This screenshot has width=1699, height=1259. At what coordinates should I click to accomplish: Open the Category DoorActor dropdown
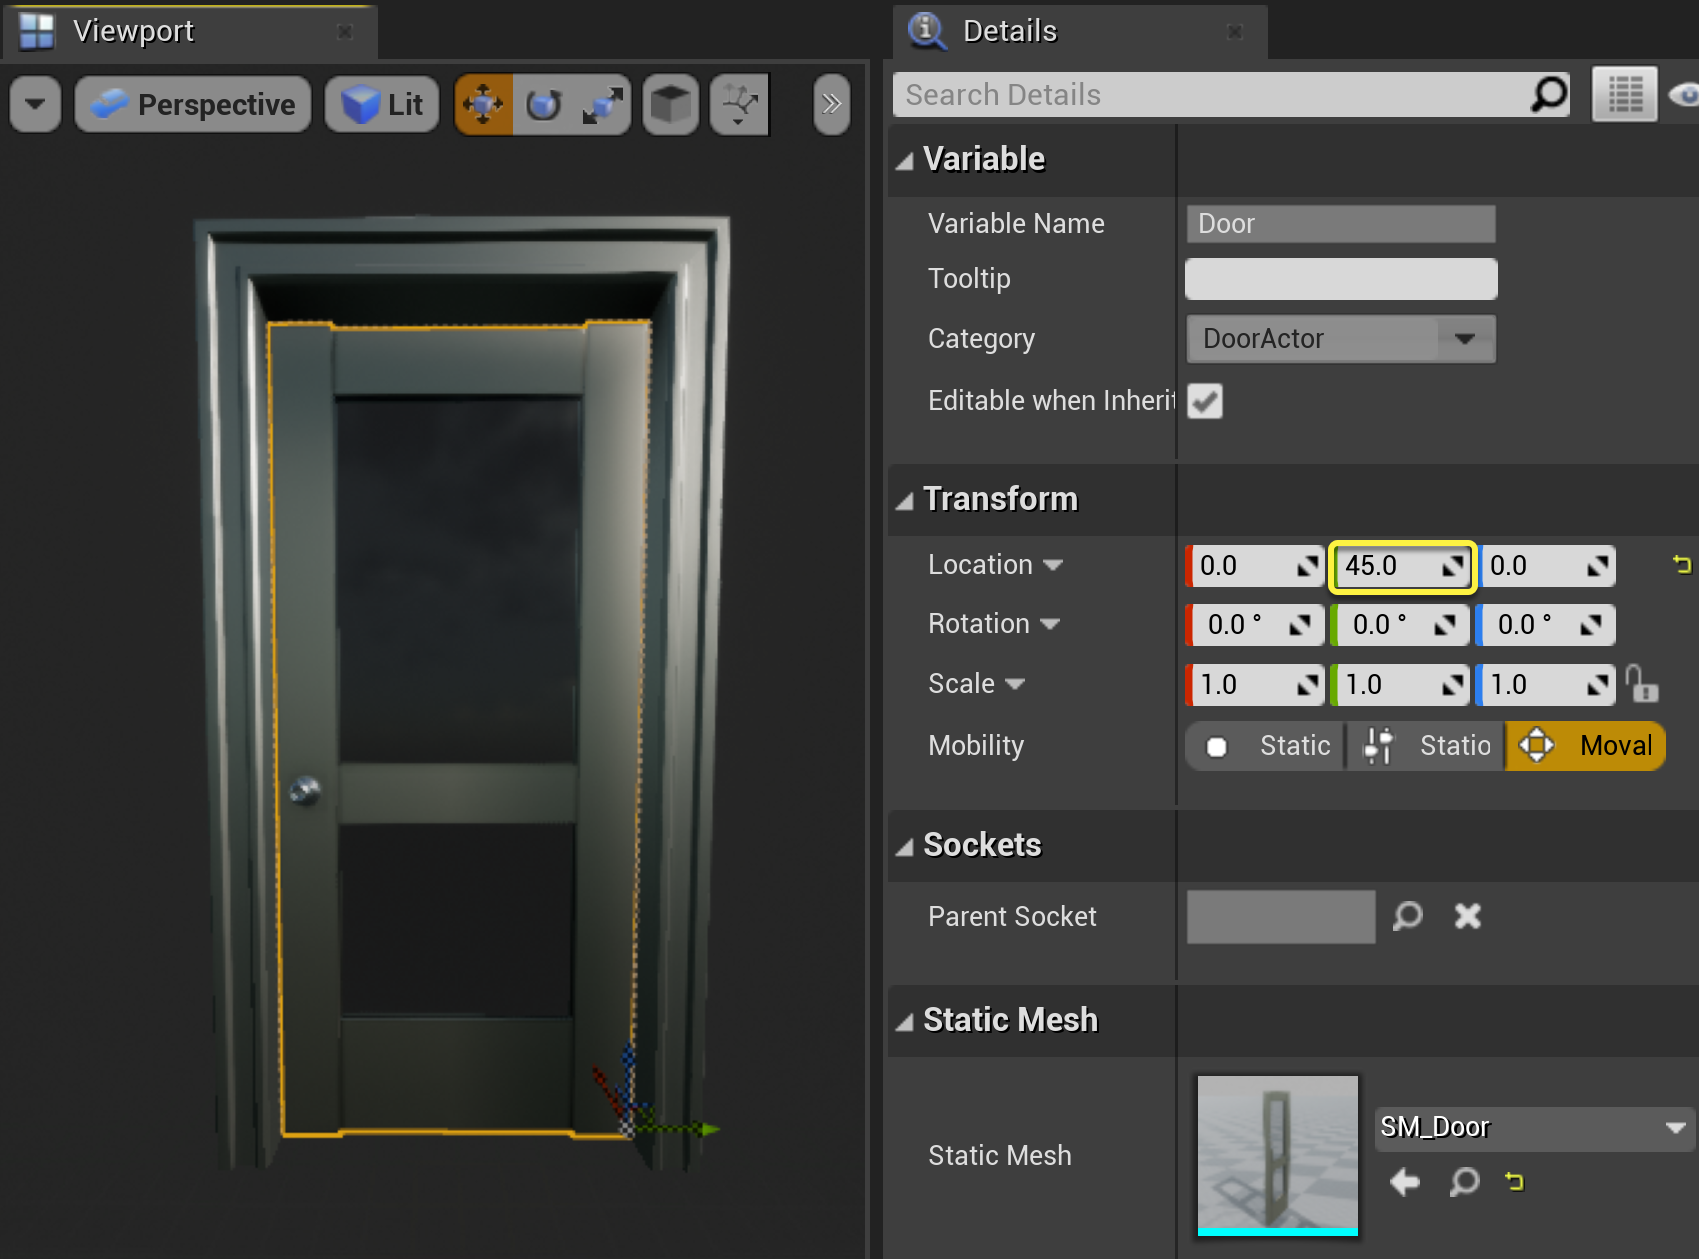(1465, 339)
